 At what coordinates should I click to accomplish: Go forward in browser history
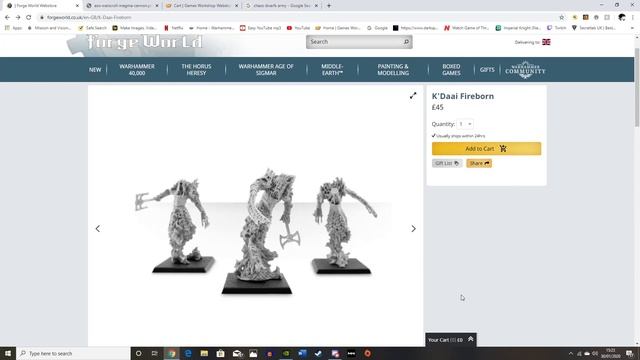[x=18, y=17]
